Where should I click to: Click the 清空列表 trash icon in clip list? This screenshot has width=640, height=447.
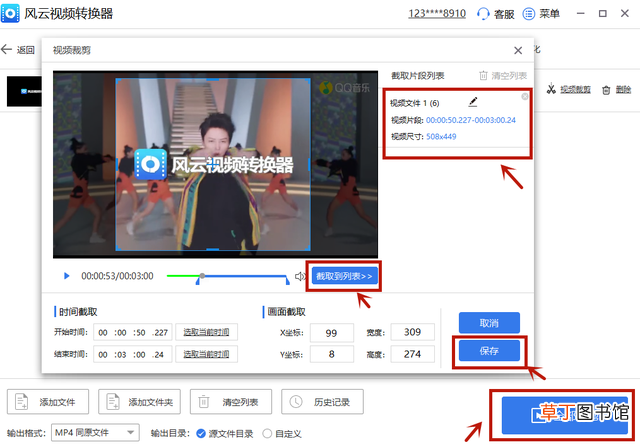[x=483, y=76]
